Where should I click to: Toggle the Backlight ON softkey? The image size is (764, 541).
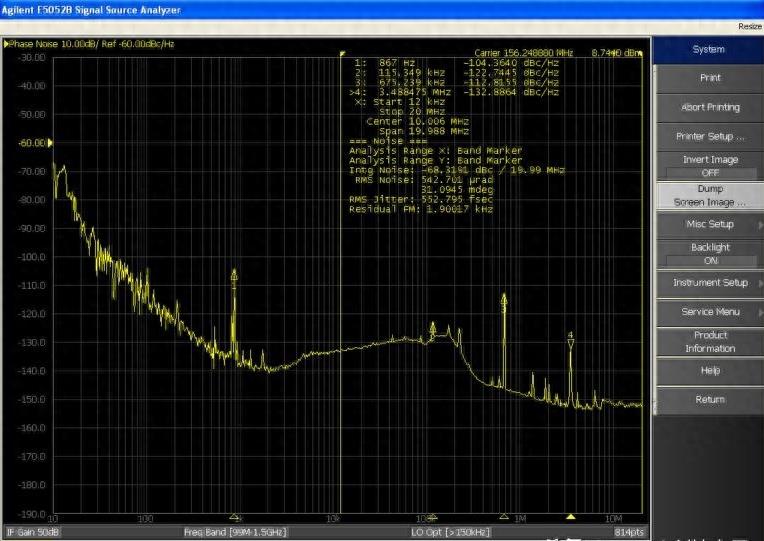point(709,254)
